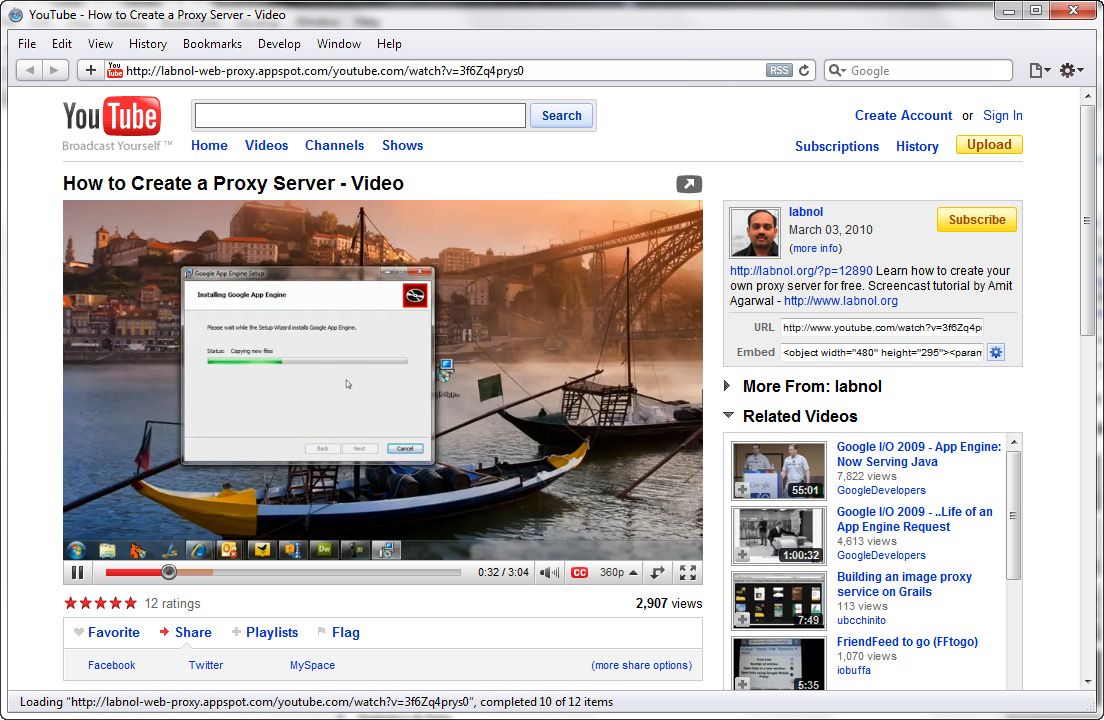Image resolution: width=1104 pixels, height=720 pixels.
Task: Open the browser settings gear menu
Action: 1071,70
